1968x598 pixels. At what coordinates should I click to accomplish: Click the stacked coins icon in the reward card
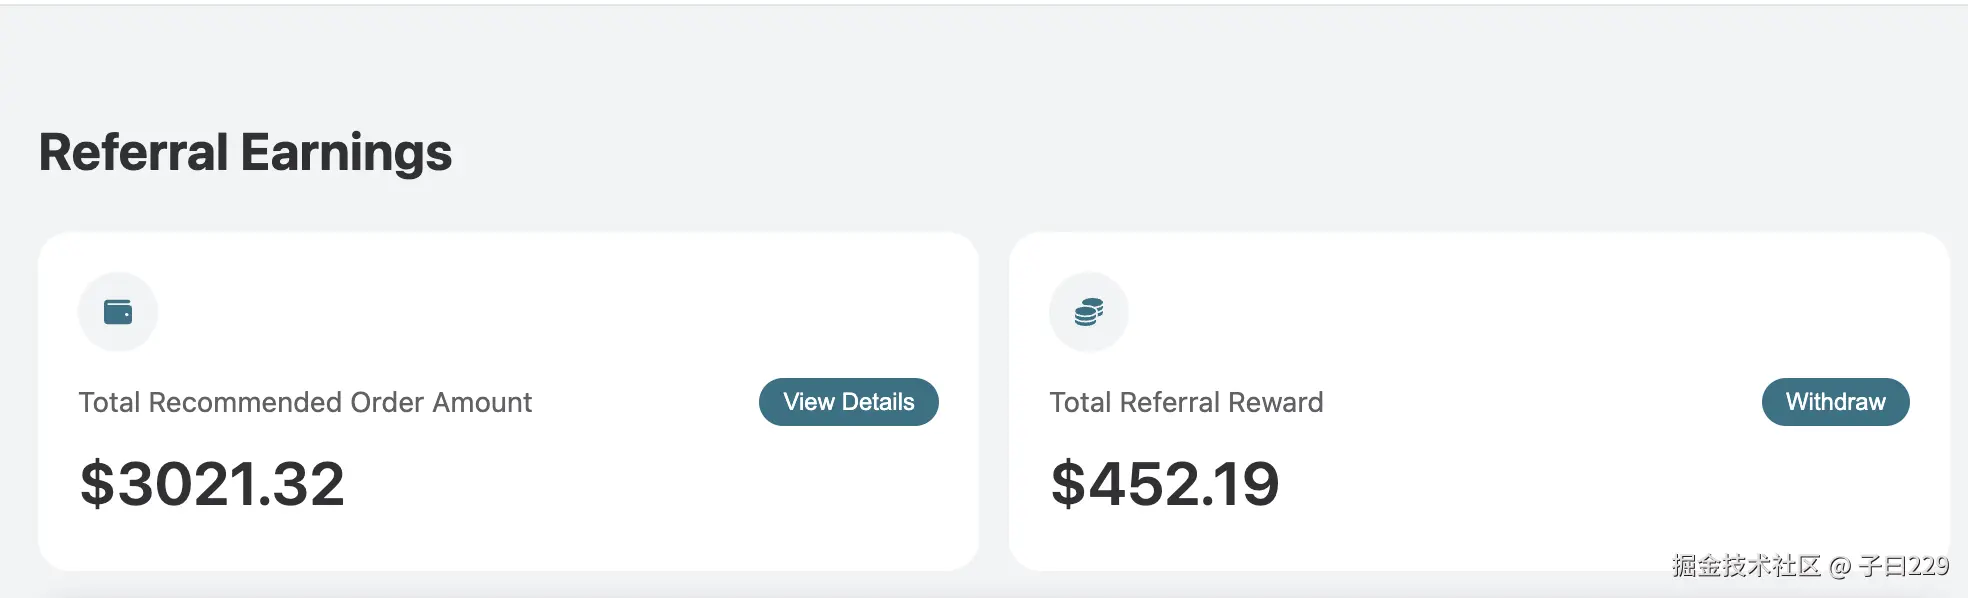pyautogui.click(x=1089, y=312)
